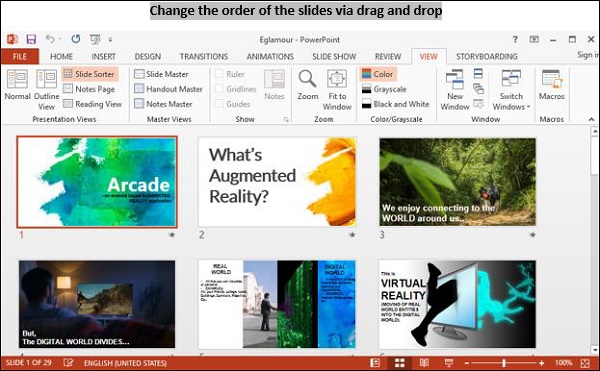Click the Slide Show icon in status bar
Viewport: 600px width, 371px height.
point(449,363)
